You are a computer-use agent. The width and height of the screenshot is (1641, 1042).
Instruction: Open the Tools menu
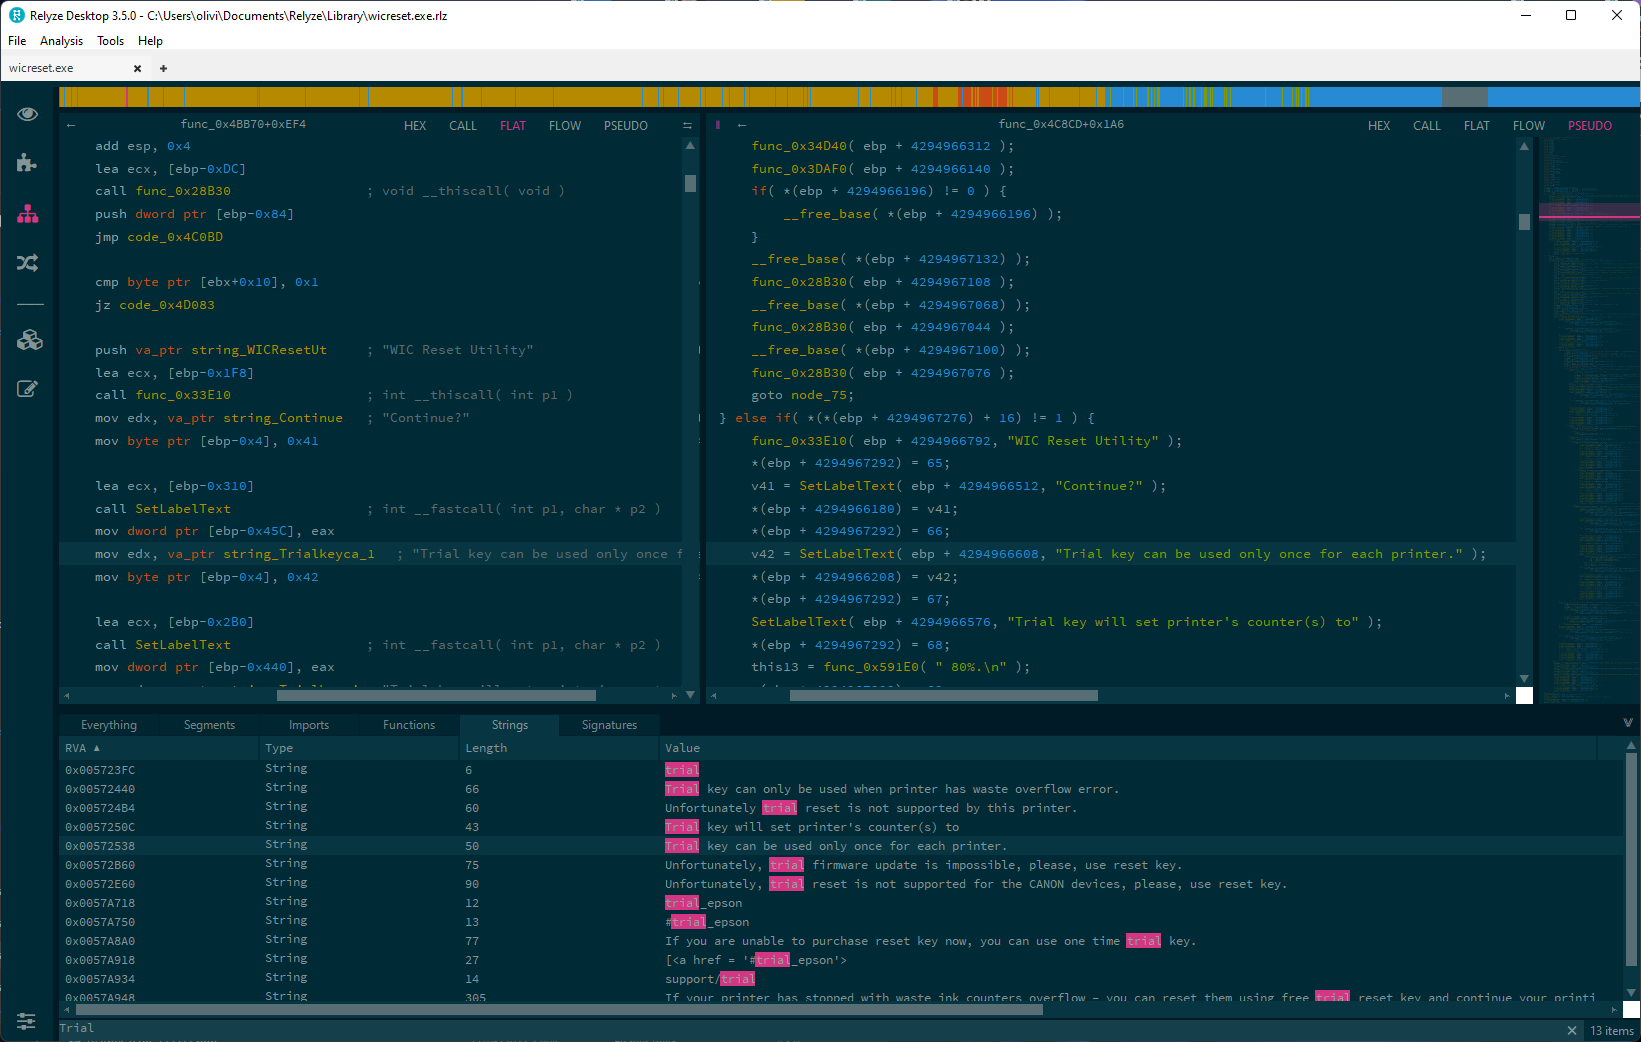tap(110, 41)
